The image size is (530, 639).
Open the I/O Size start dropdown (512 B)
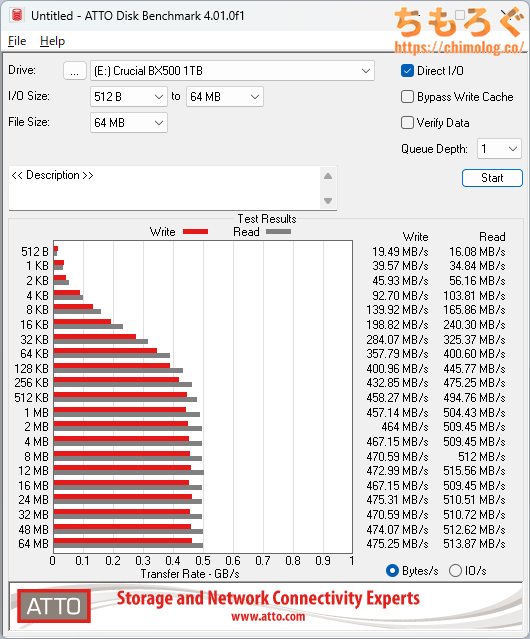pos(129,97)
